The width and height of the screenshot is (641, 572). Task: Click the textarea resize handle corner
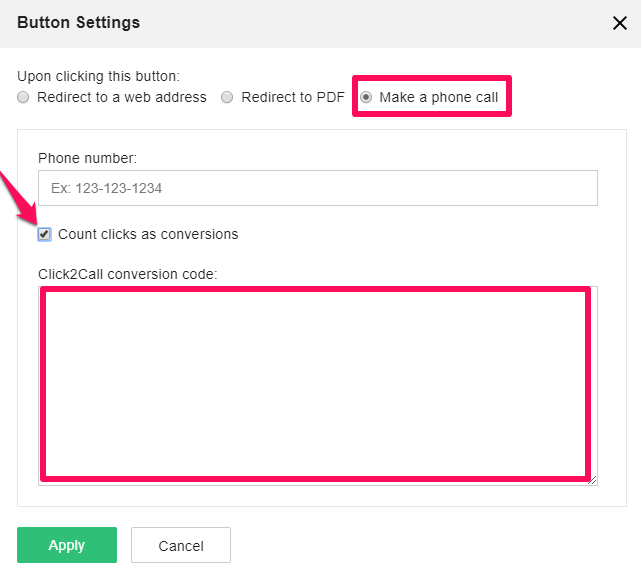coord(593,481)
